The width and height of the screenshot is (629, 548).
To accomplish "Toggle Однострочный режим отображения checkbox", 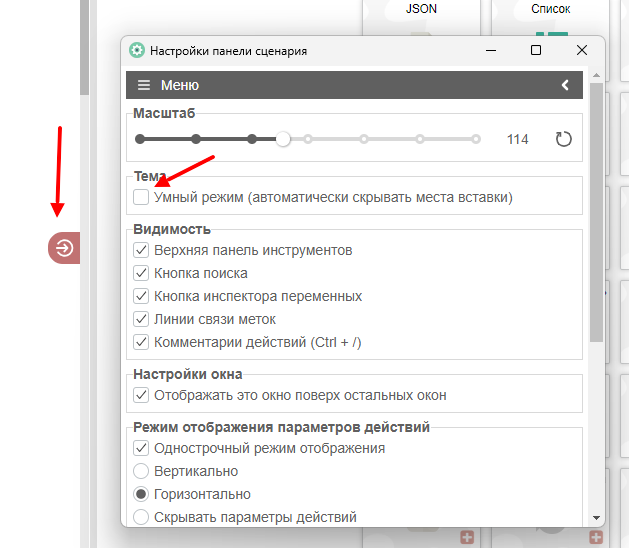I will point(141,448).
